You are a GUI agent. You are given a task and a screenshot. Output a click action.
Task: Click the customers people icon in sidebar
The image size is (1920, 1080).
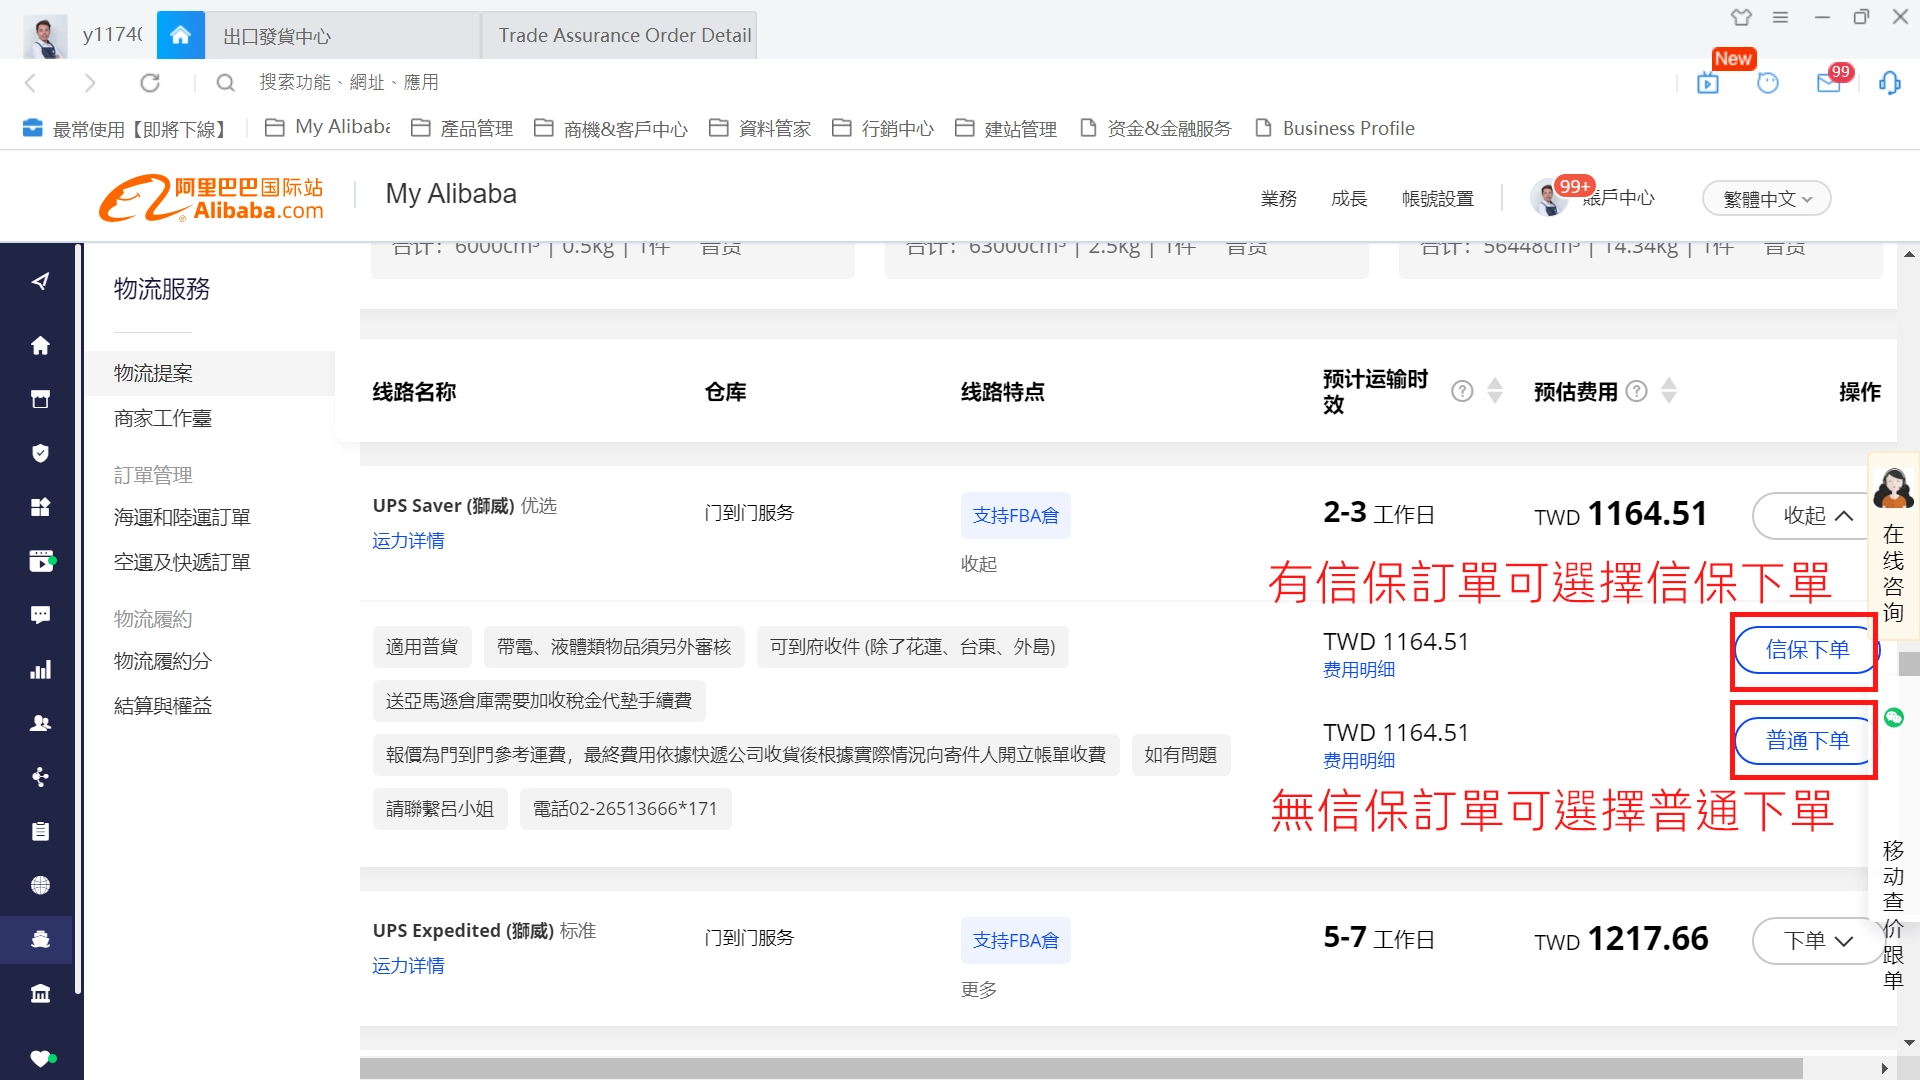[40, 724]
